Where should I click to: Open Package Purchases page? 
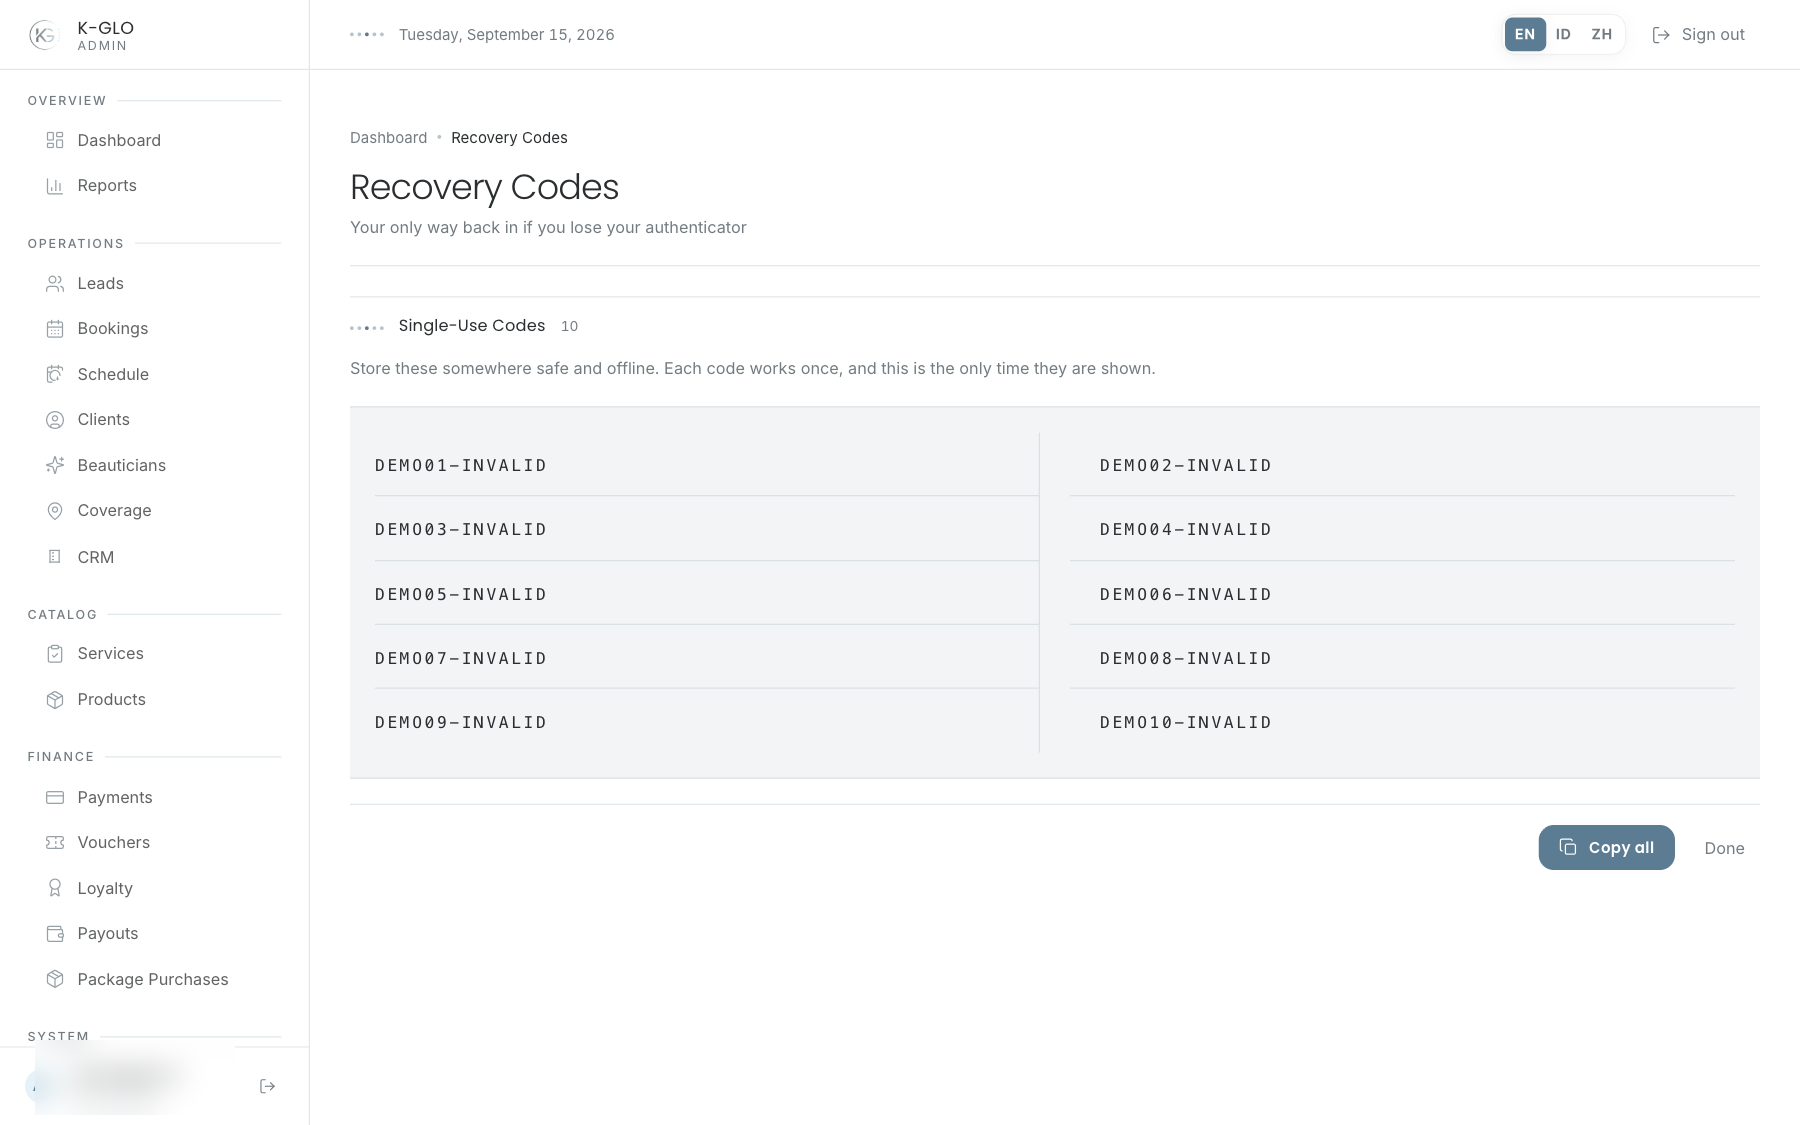click(154, 979)
